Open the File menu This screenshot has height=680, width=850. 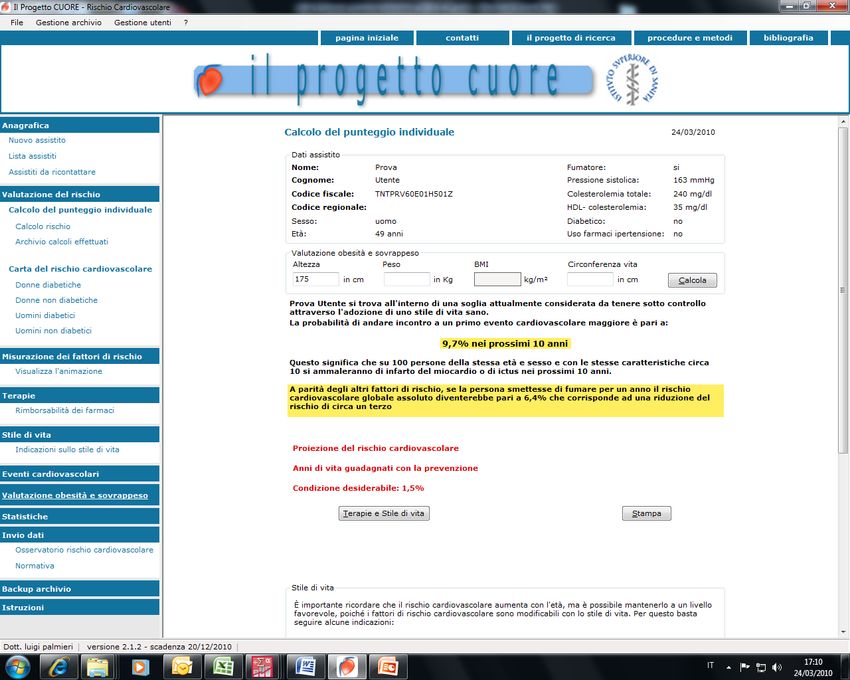(x=17, y=22)
